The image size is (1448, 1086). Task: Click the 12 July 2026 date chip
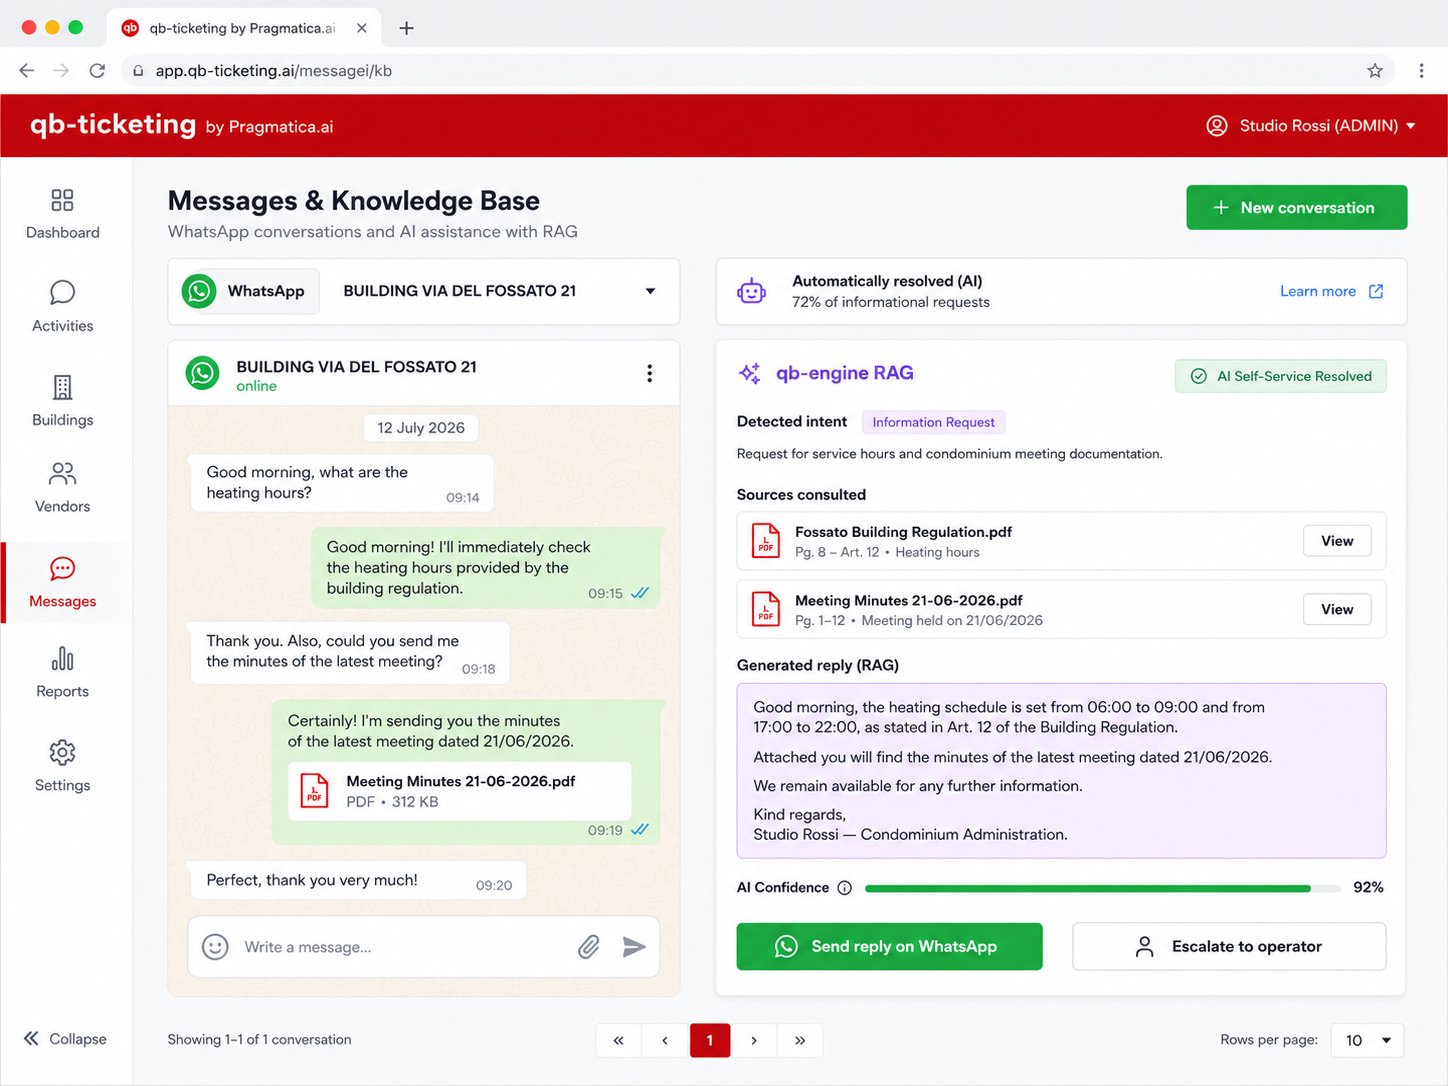[x=421, y=428]
